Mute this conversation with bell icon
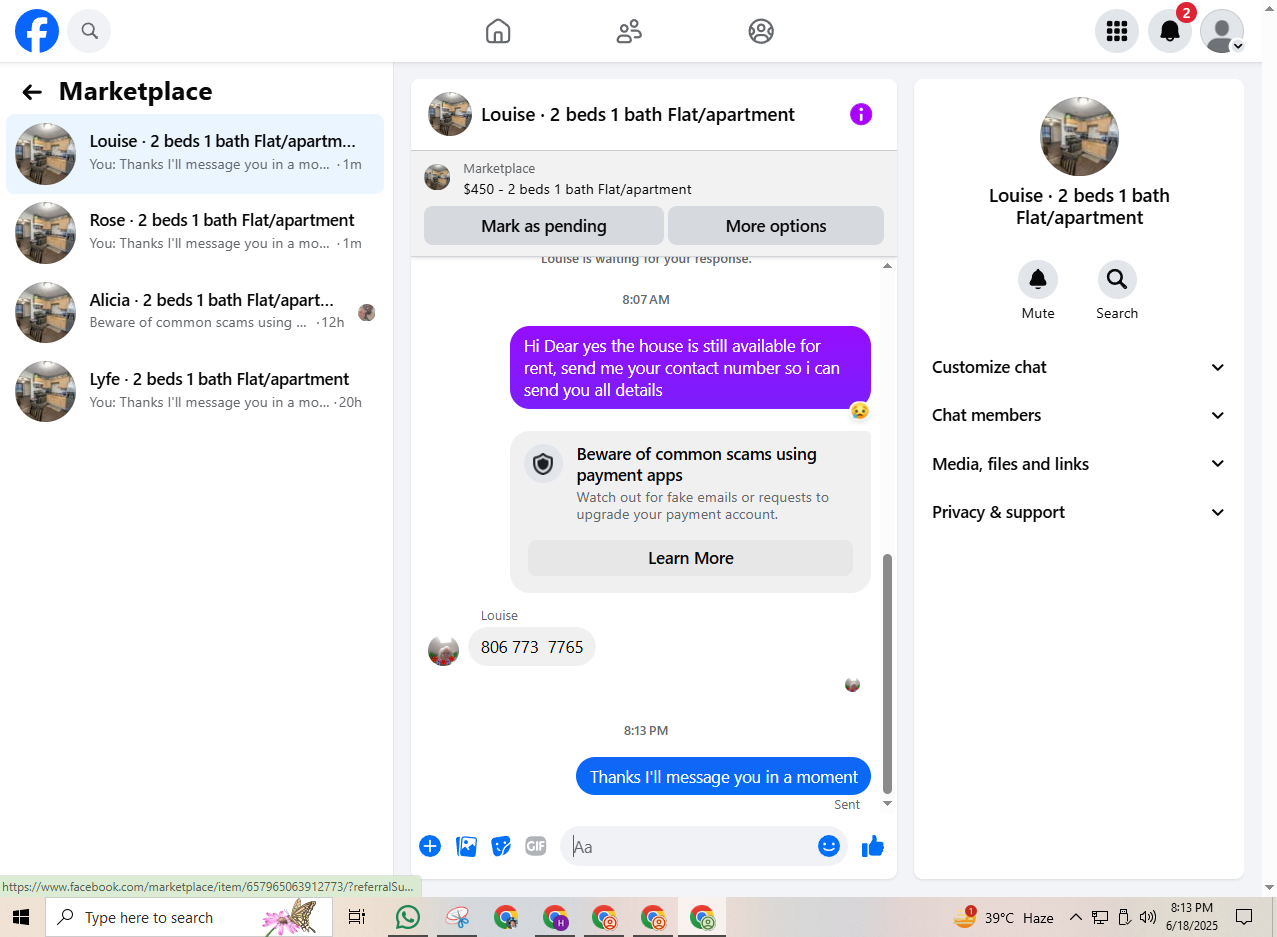Image resolution: width=1277 pixels, height=937 pixels. click(1038, 279)
